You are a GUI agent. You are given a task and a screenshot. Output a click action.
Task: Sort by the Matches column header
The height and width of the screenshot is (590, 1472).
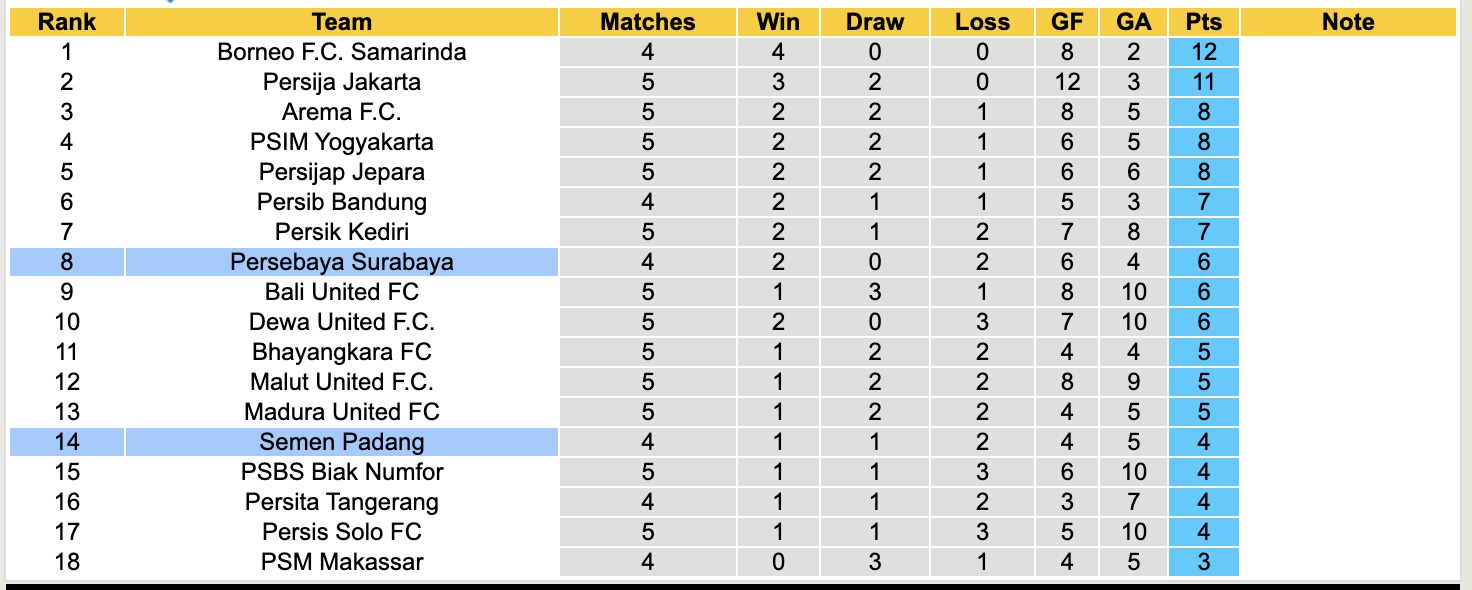click(647, 22)
